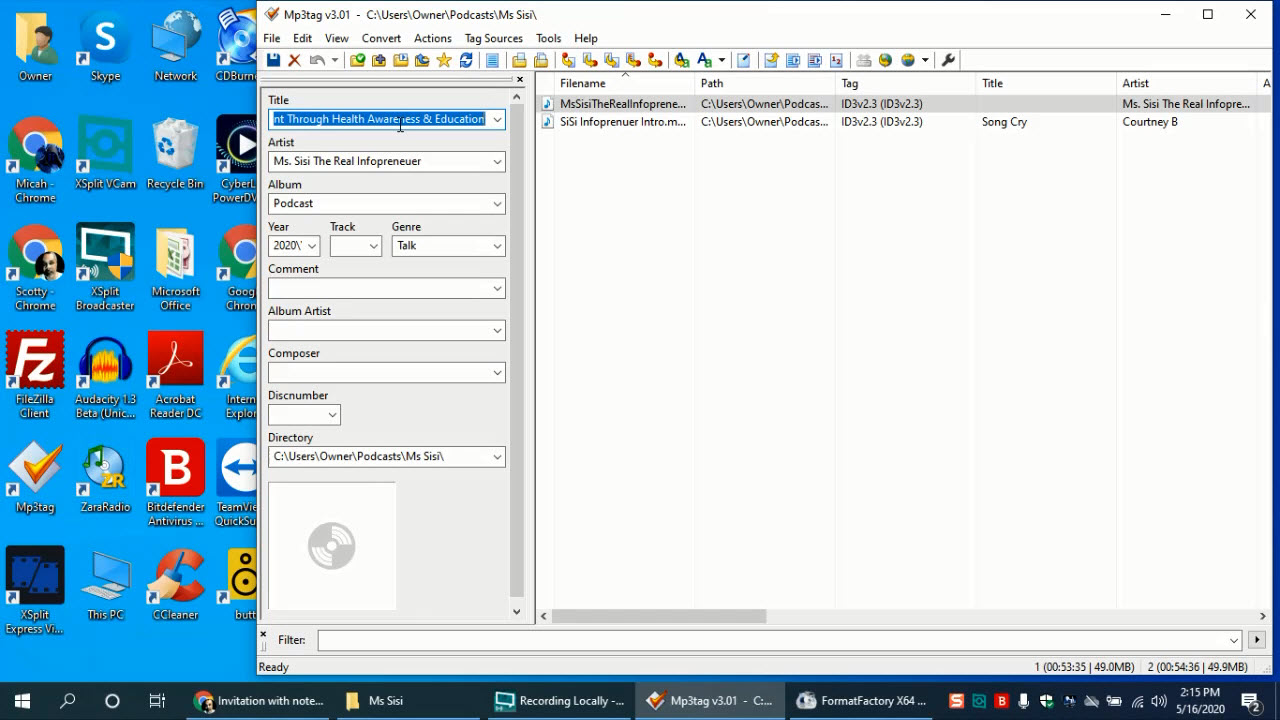Select the Microsoft Office desktop folder
Viewport: 1280px width, 720px height.
click(x=175, y=268)
